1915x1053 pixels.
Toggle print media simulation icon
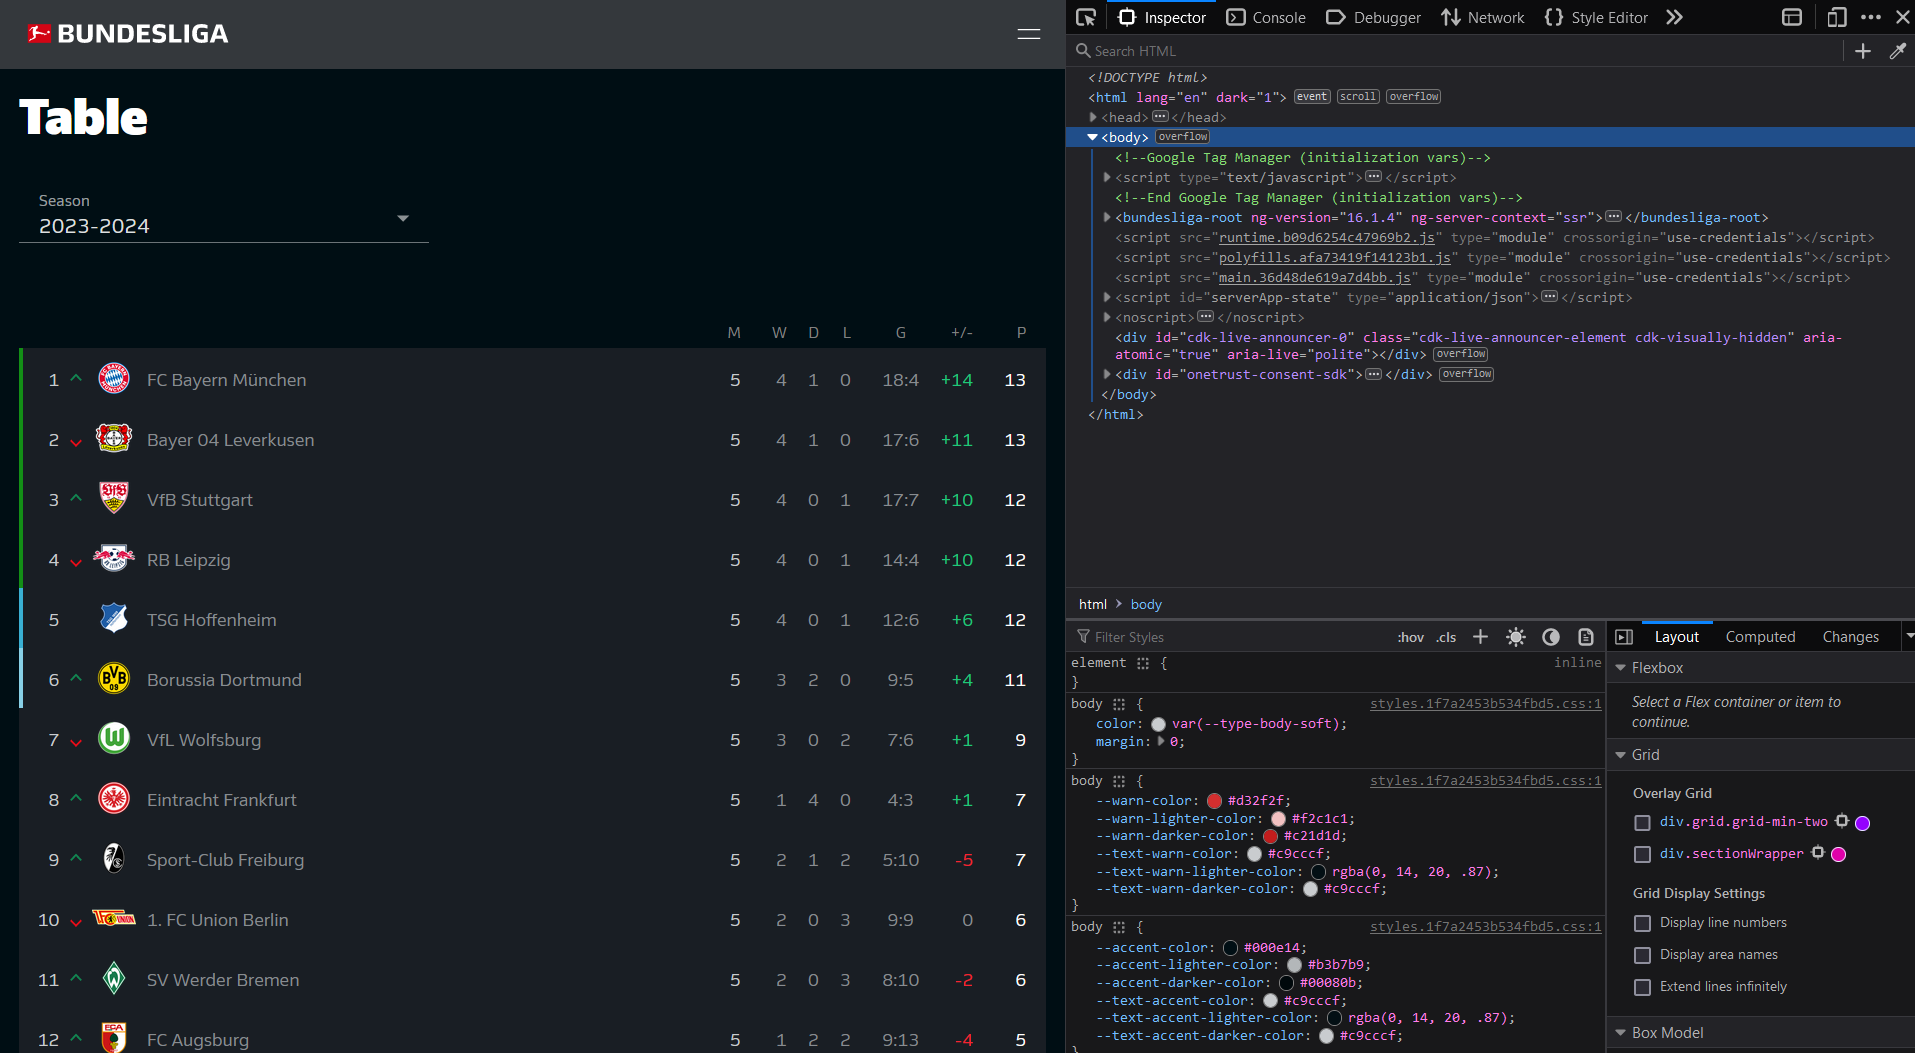tap(1586, 637)
